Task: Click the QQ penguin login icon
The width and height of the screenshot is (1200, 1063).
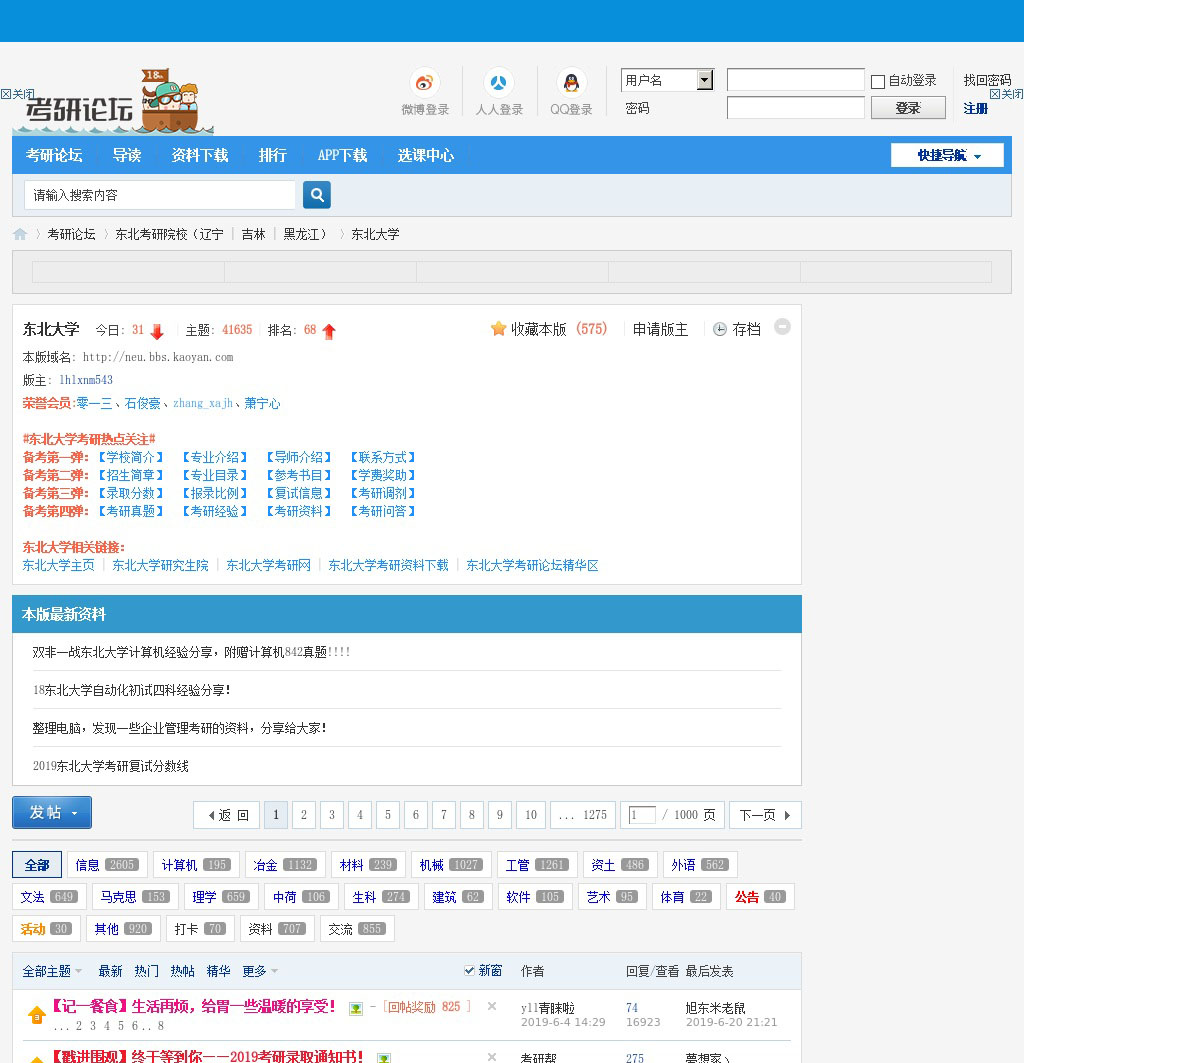Action: (x=571, y=83)
